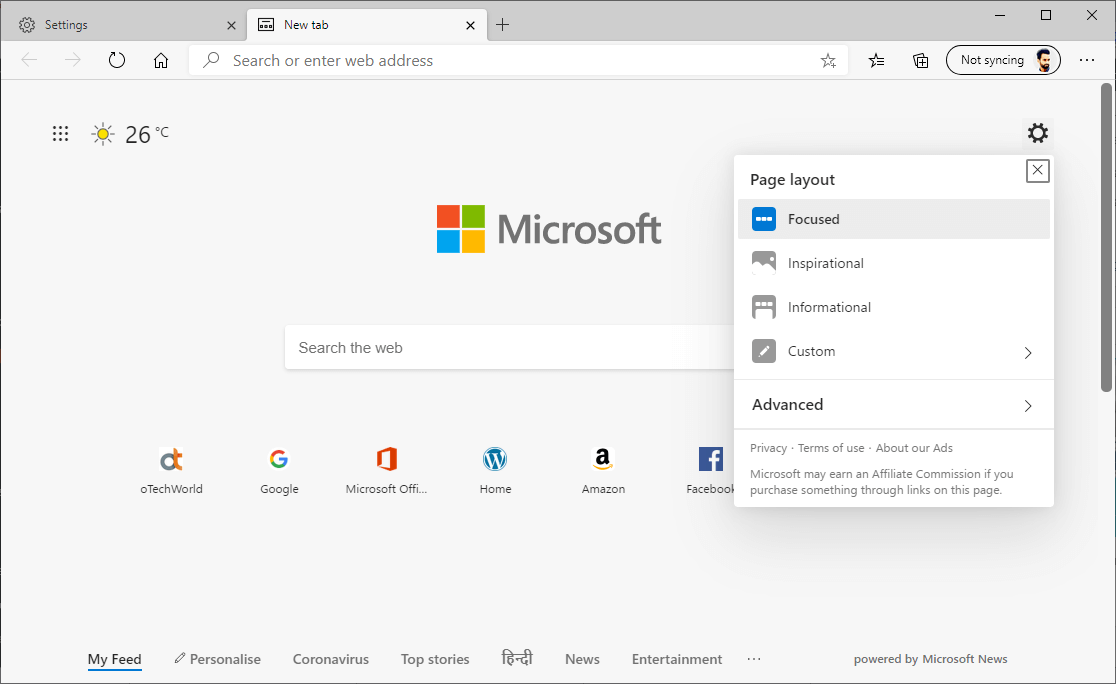
Task: Select the Informational layout option
Action: pos(894,307)
